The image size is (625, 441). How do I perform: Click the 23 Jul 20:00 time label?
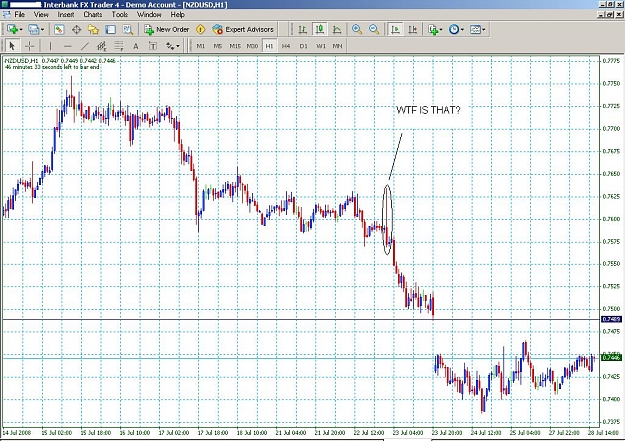[447, 433]
